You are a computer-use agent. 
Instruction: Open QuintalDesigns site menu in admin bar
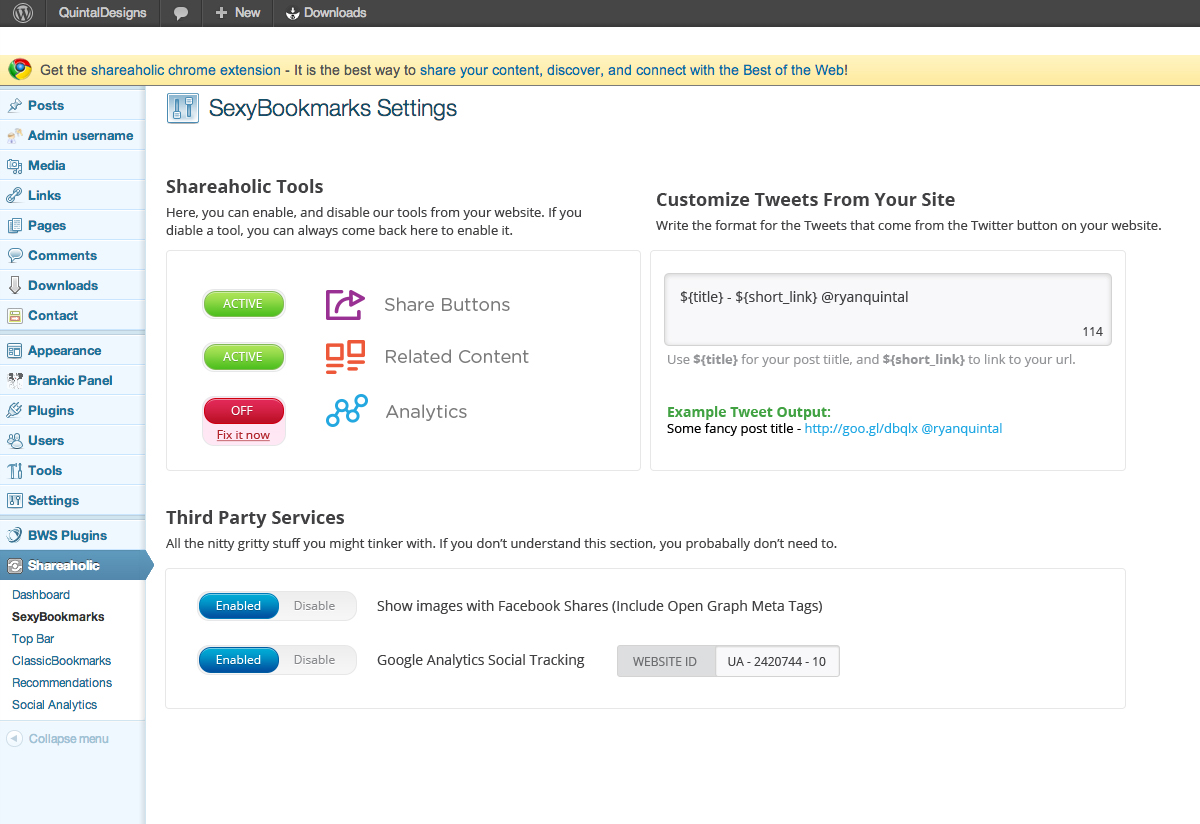tap(102, 13)
